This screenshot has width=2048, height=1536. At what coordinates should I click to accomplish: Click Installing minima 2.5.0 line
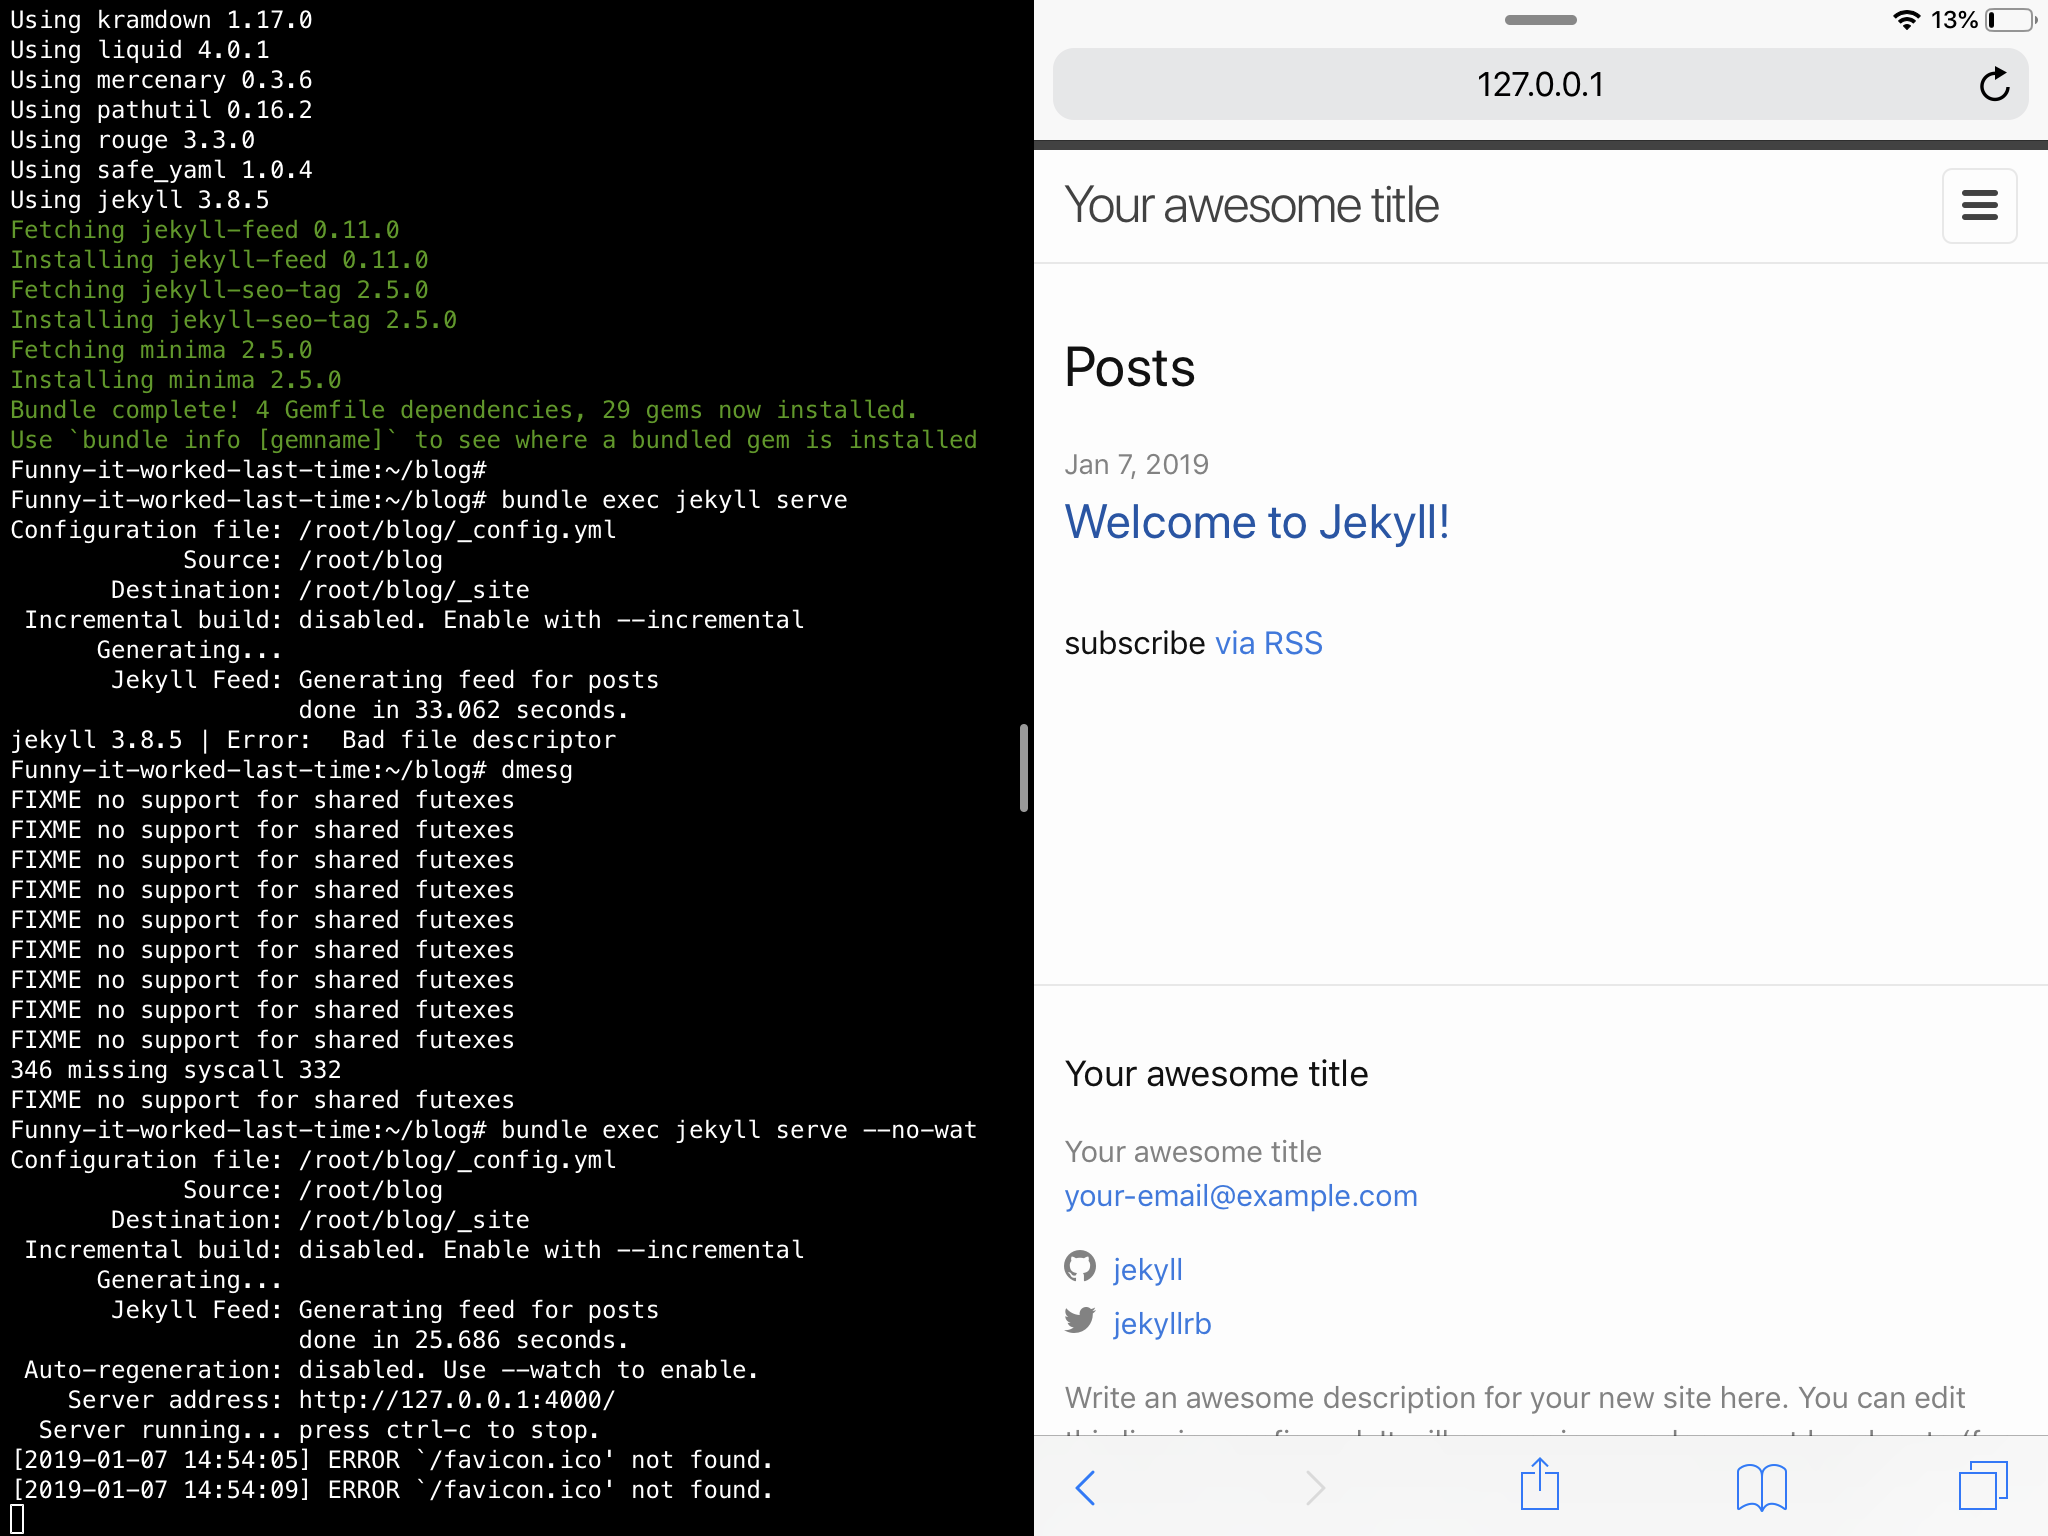[176, 380]
